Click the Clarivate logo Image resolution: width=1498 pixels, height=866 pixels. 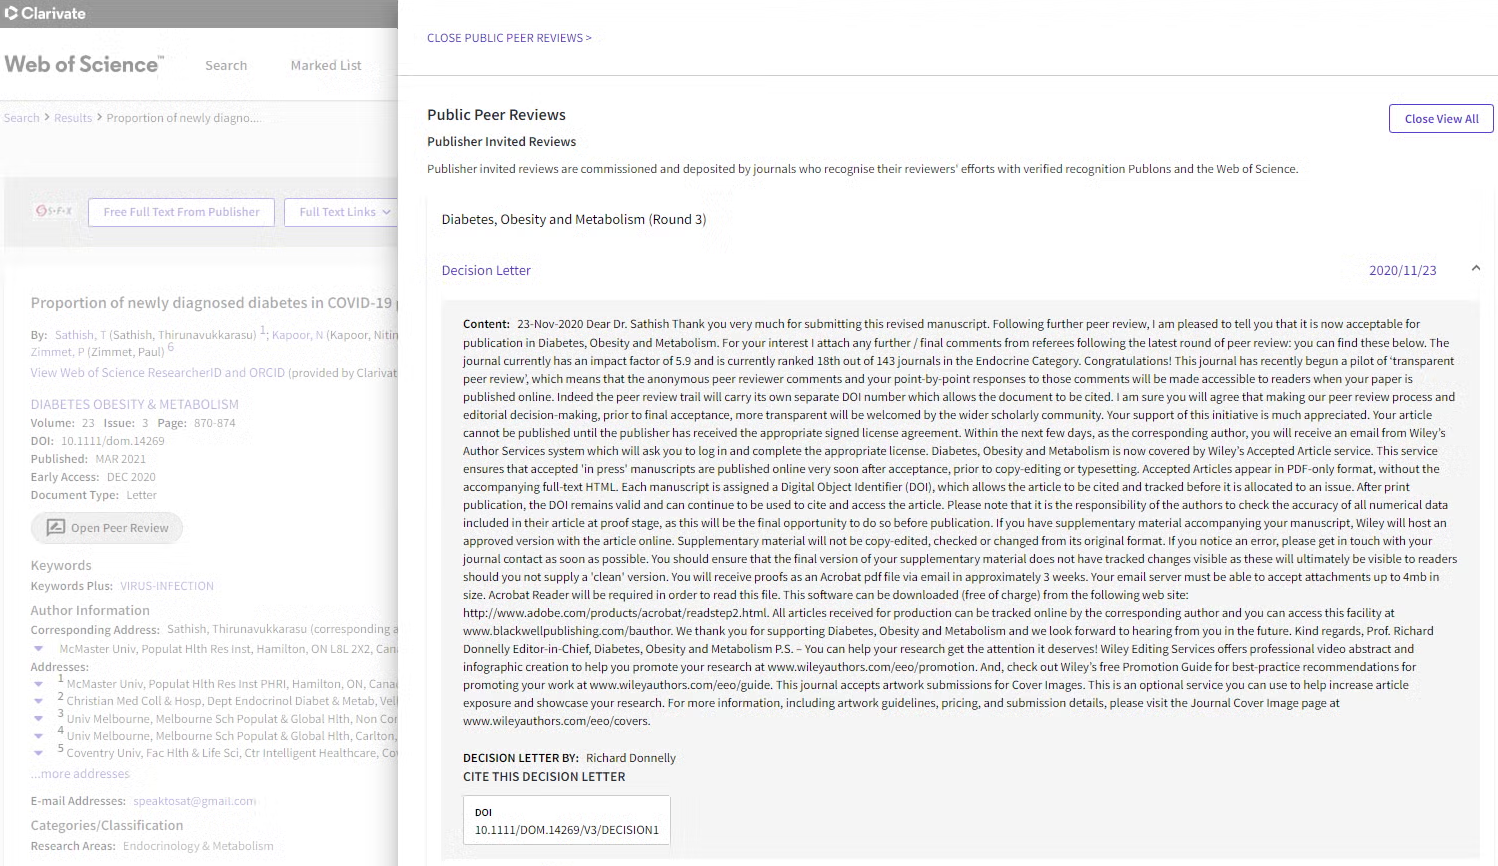[46, 13]
